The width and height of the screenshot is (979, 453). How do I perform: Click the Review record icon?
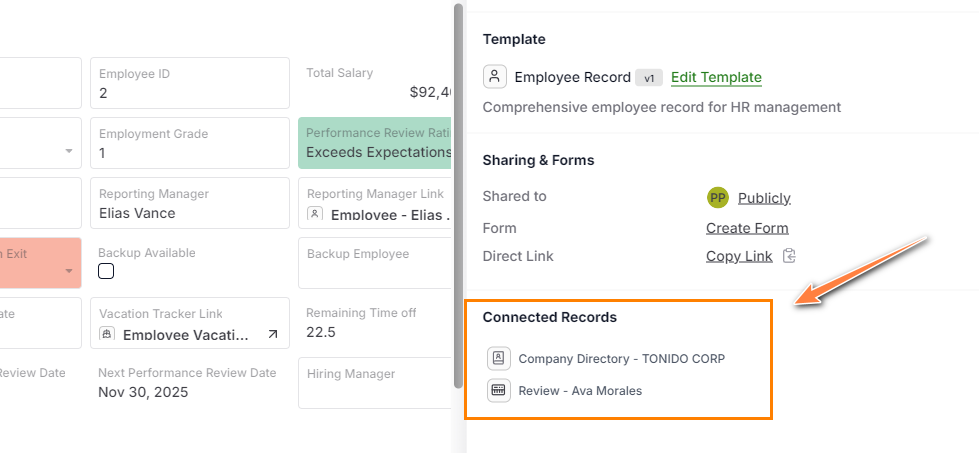499,390
